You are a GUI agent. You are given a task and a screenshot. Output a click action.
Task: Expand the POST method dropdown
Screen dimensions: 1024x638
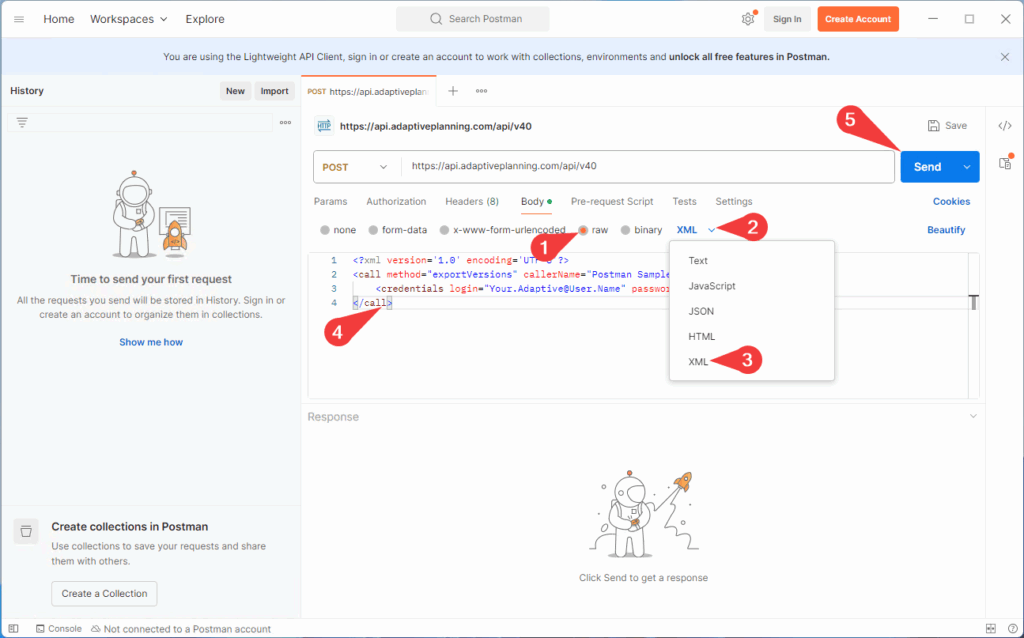click(356, 167)
